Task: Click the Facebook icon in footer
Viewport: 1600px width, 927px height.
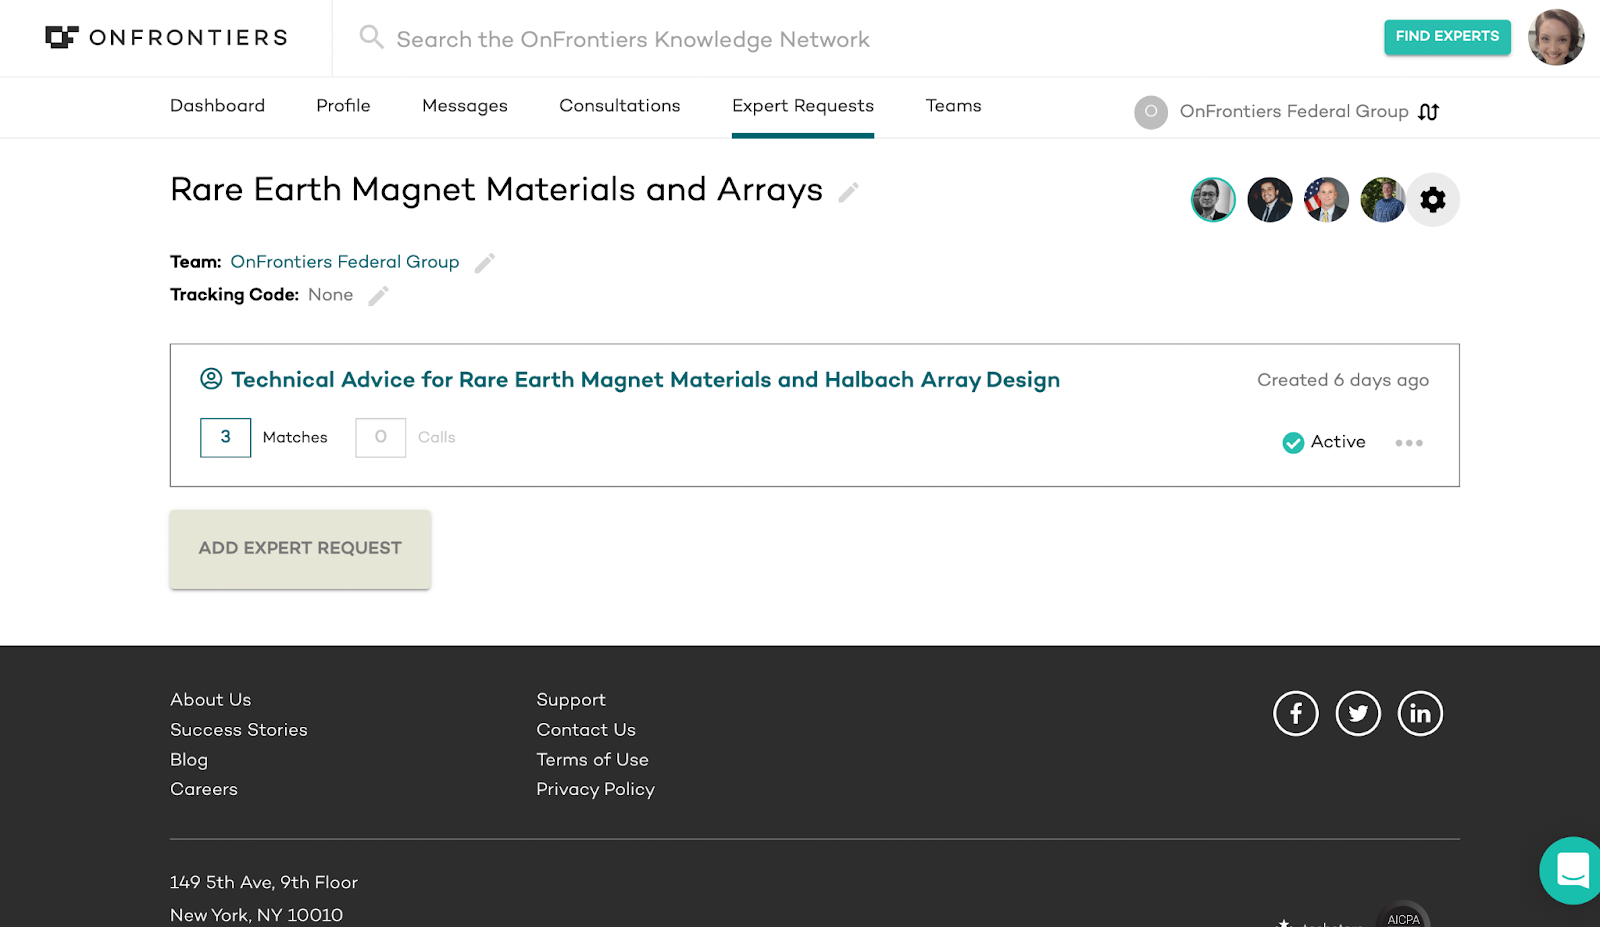Action: pos(1296,714)
